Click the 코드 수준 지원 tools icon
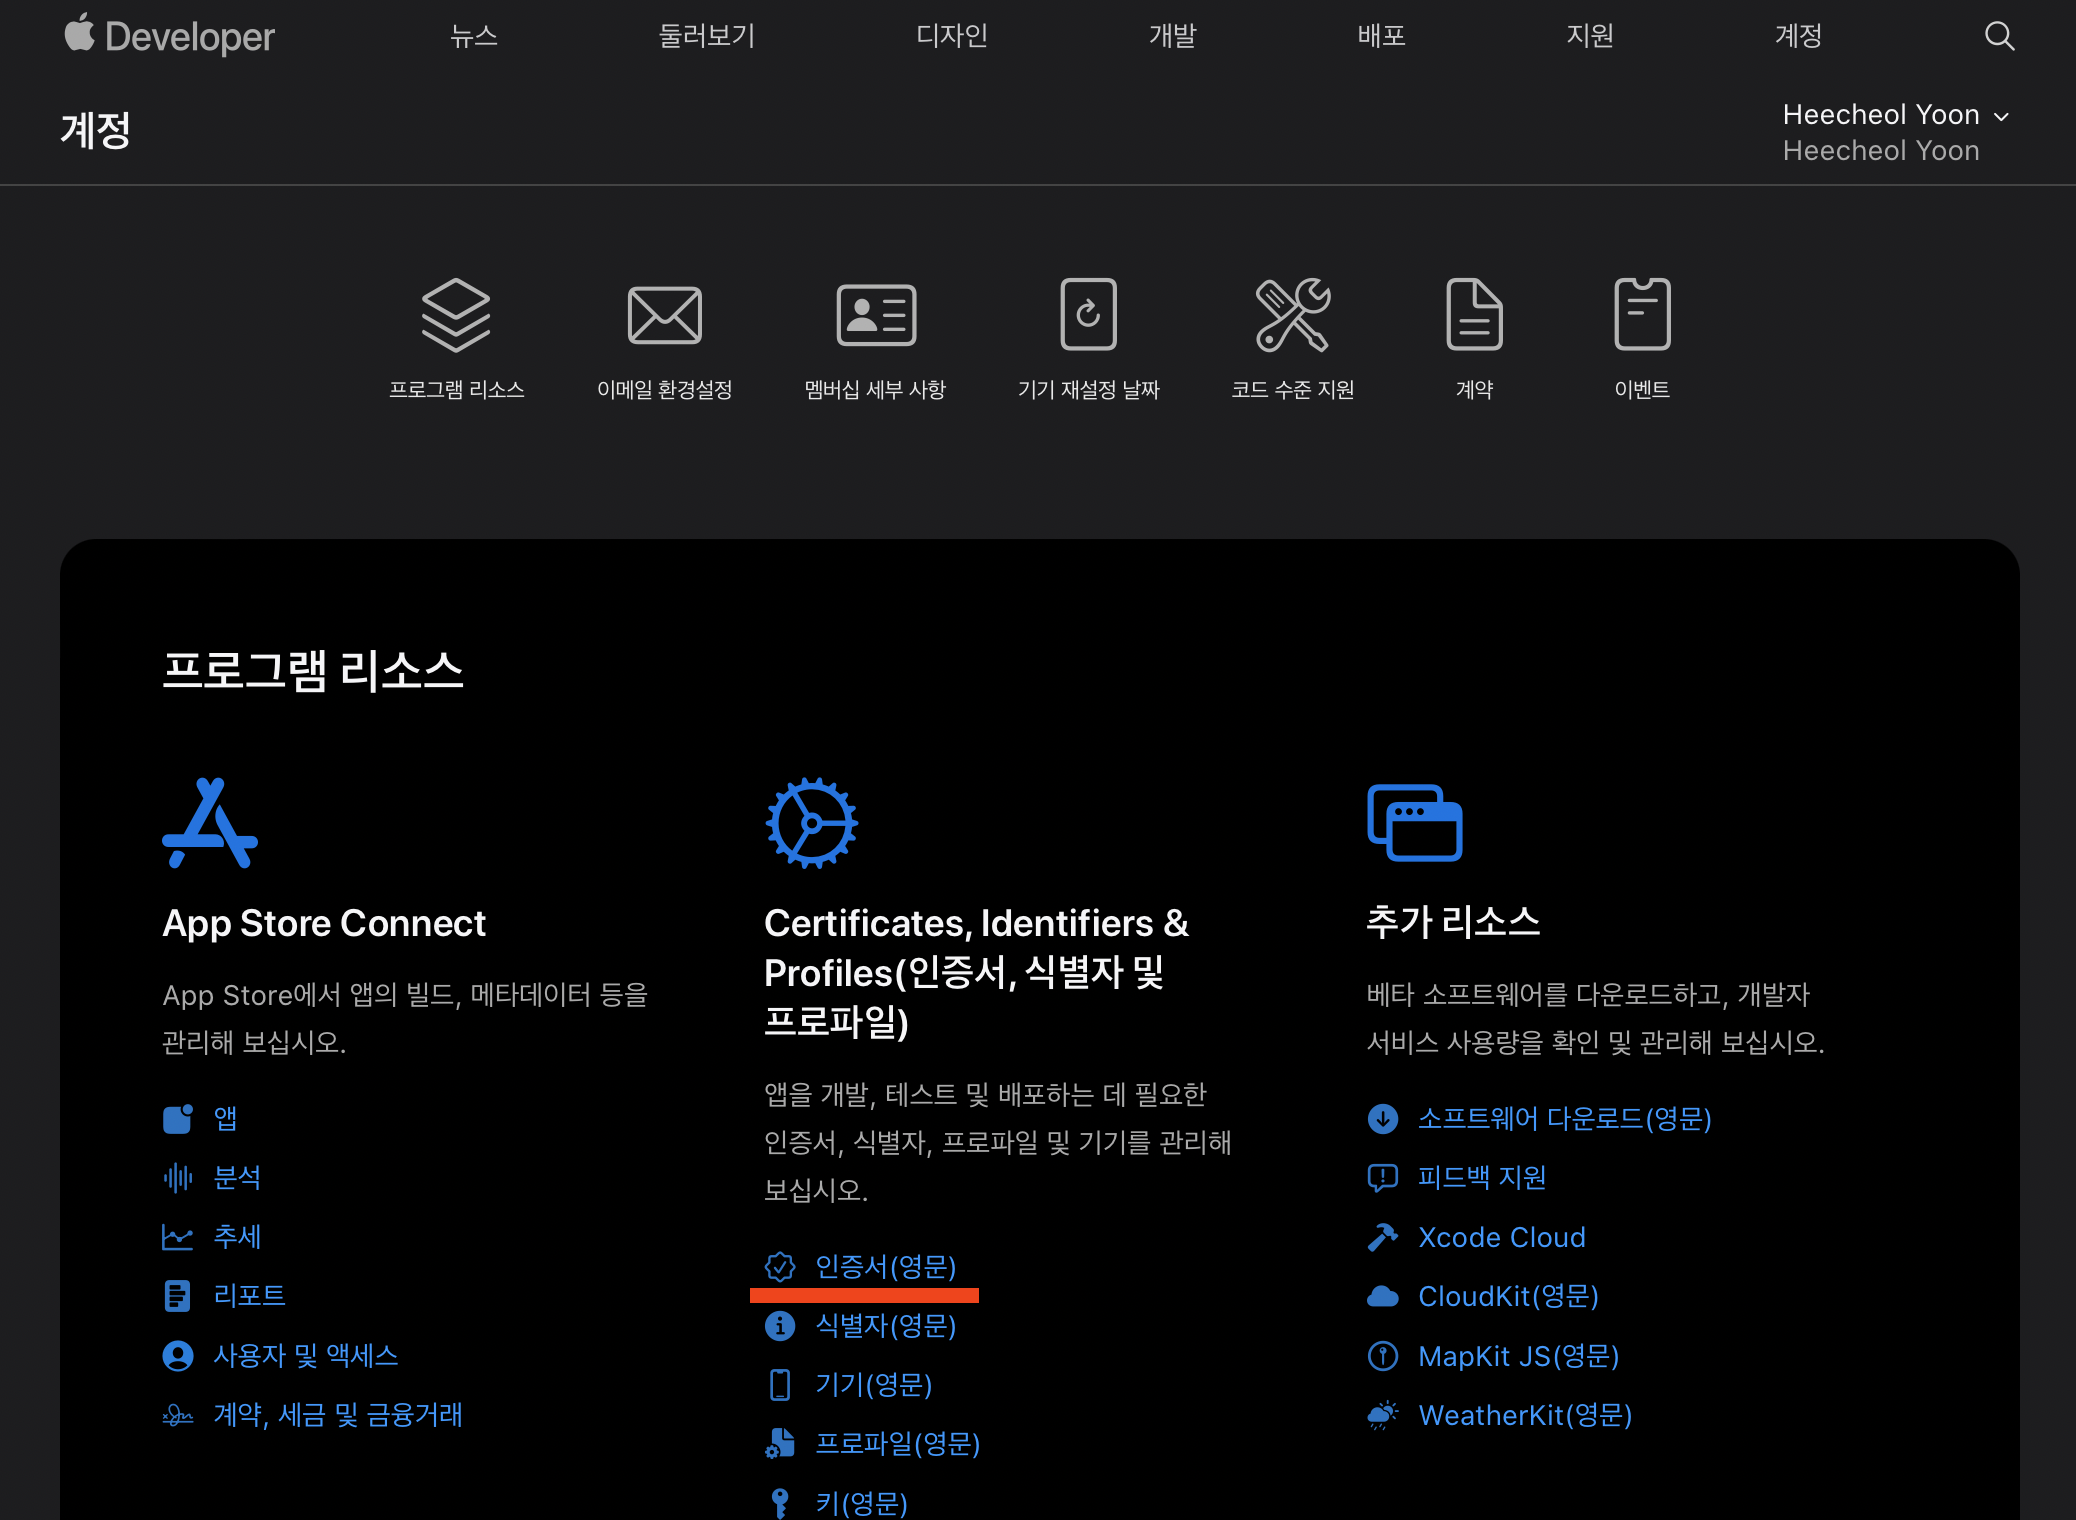This screenshot has width=2076, height=1520. tap(1292, 315)
